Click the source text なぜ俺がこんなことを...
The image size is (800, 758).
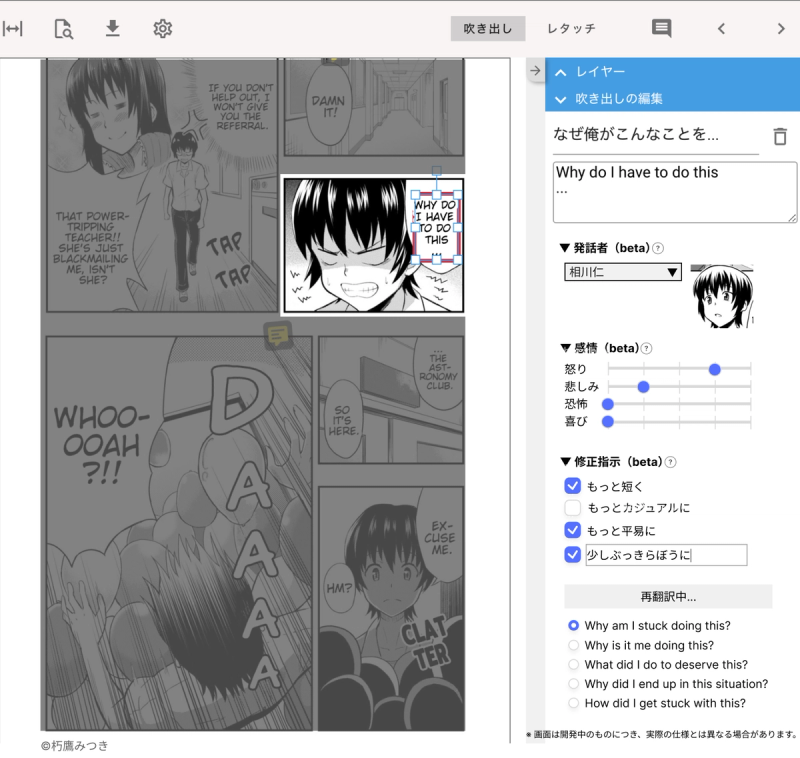[636, 134]
